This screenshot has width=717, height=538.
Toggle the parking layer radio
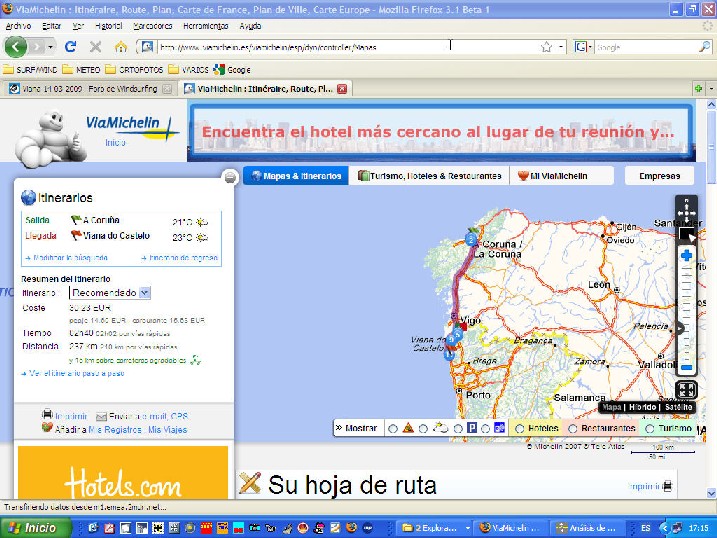click(458, 429)
